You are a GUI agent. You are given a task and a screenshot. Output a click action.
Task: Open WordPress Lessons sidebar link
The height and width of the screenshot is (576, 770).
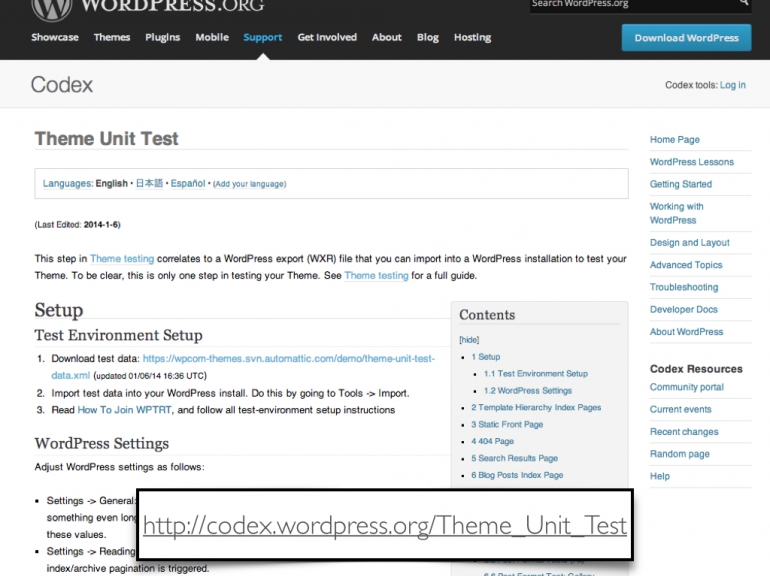coord(692,162)
